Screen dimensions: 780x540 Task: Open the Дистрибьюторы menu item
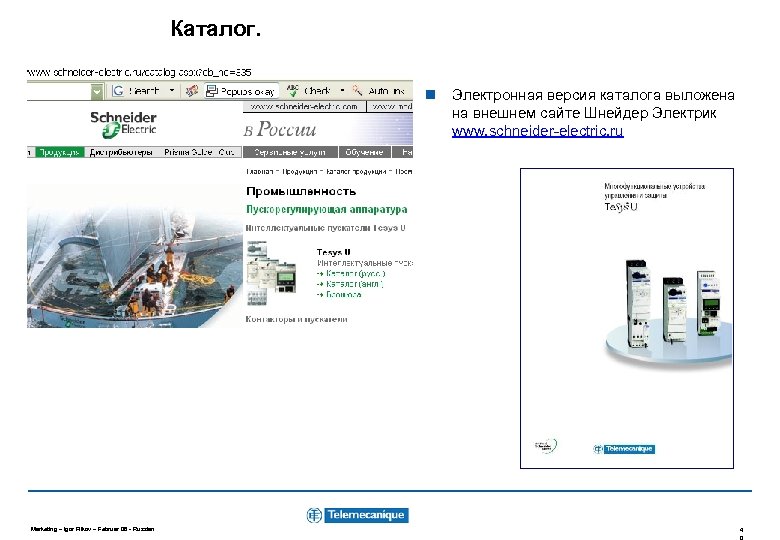pos(121,152)
